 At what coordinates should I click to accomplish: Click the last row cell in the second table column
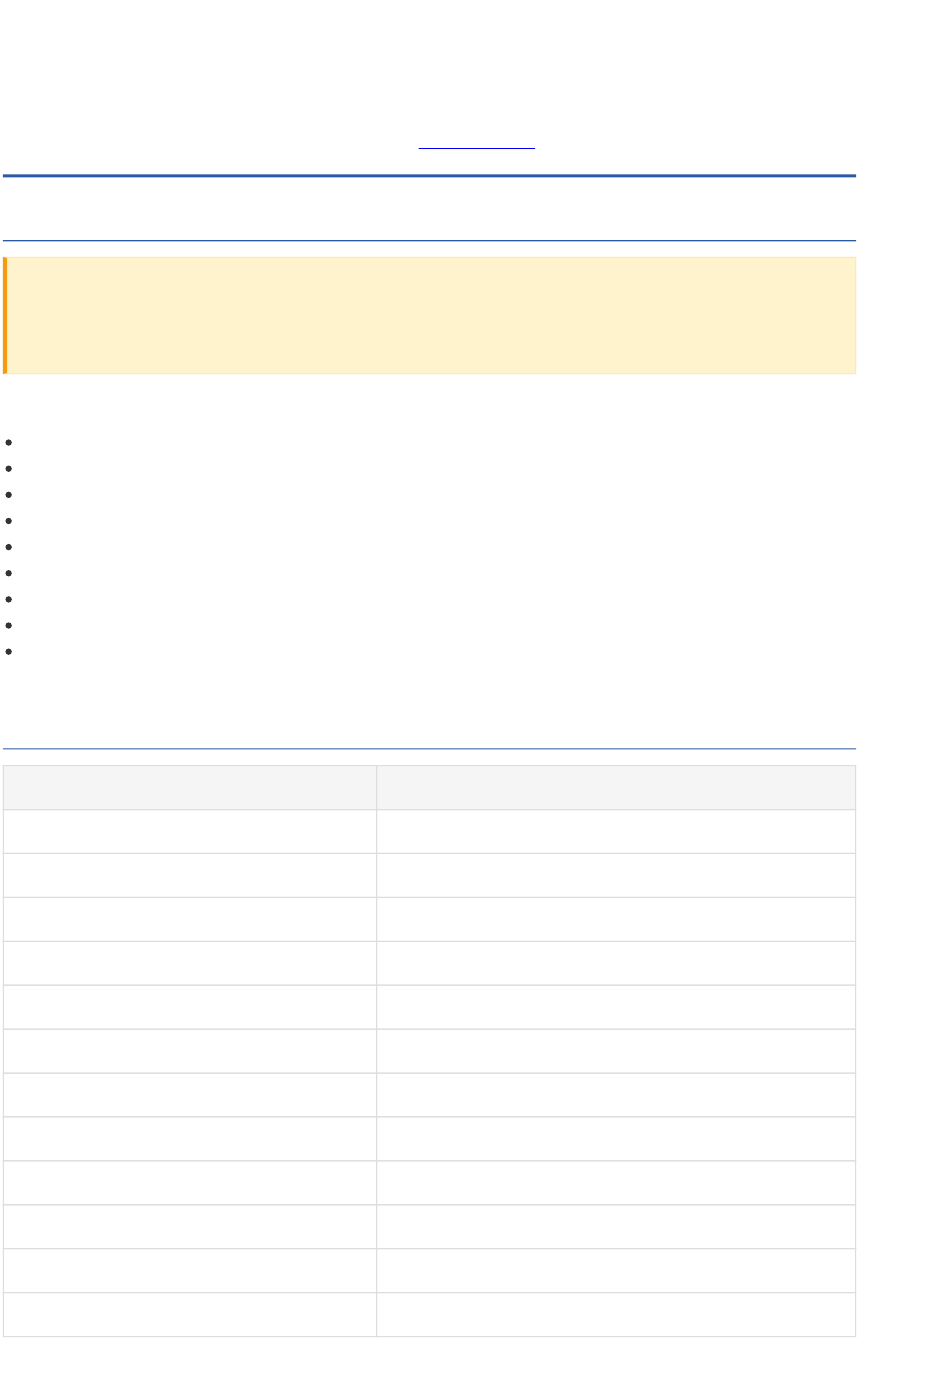(616, 1315)
